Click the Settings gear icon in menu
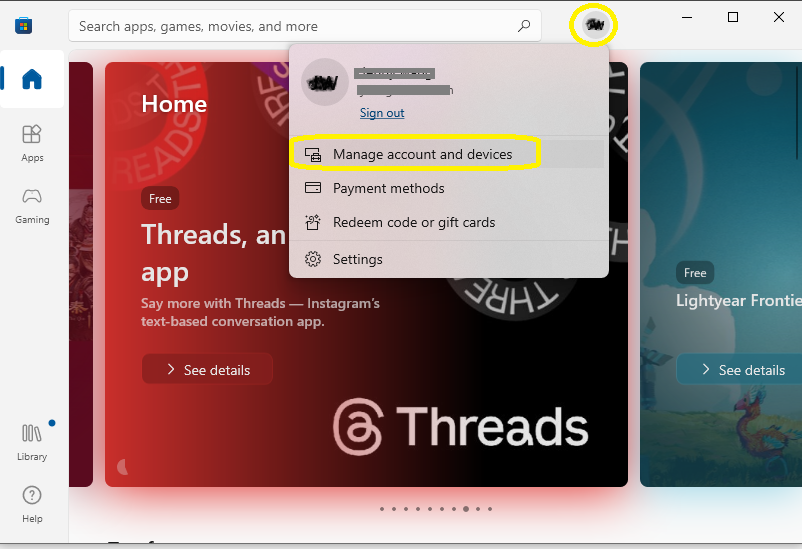Screen dimensions: 802x549 click(313, 259)
